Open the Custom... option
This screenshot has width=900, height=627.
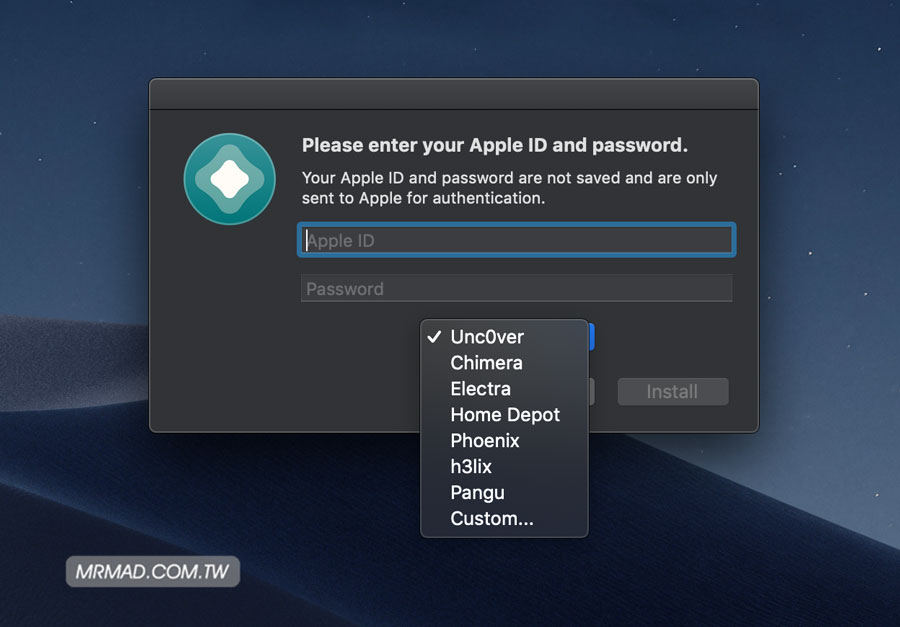click(x=491, y=519)
